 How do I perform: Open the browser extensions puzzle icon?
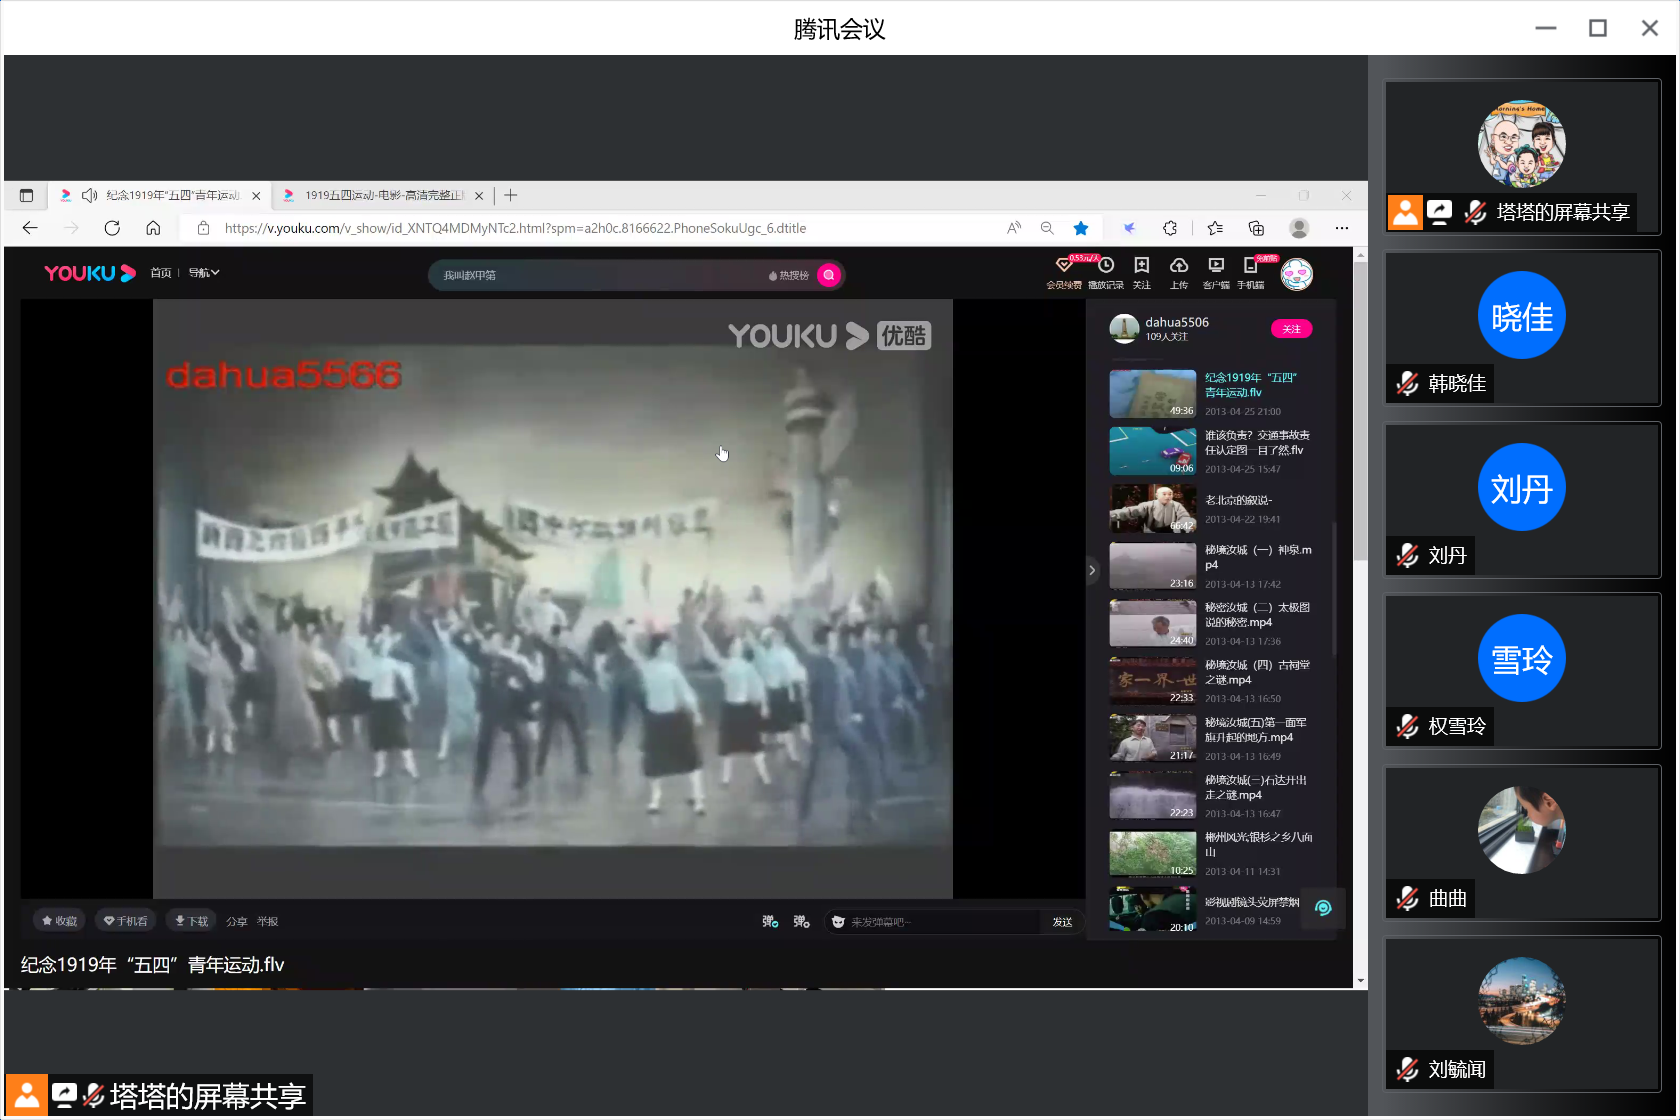tap(1170, 228)
